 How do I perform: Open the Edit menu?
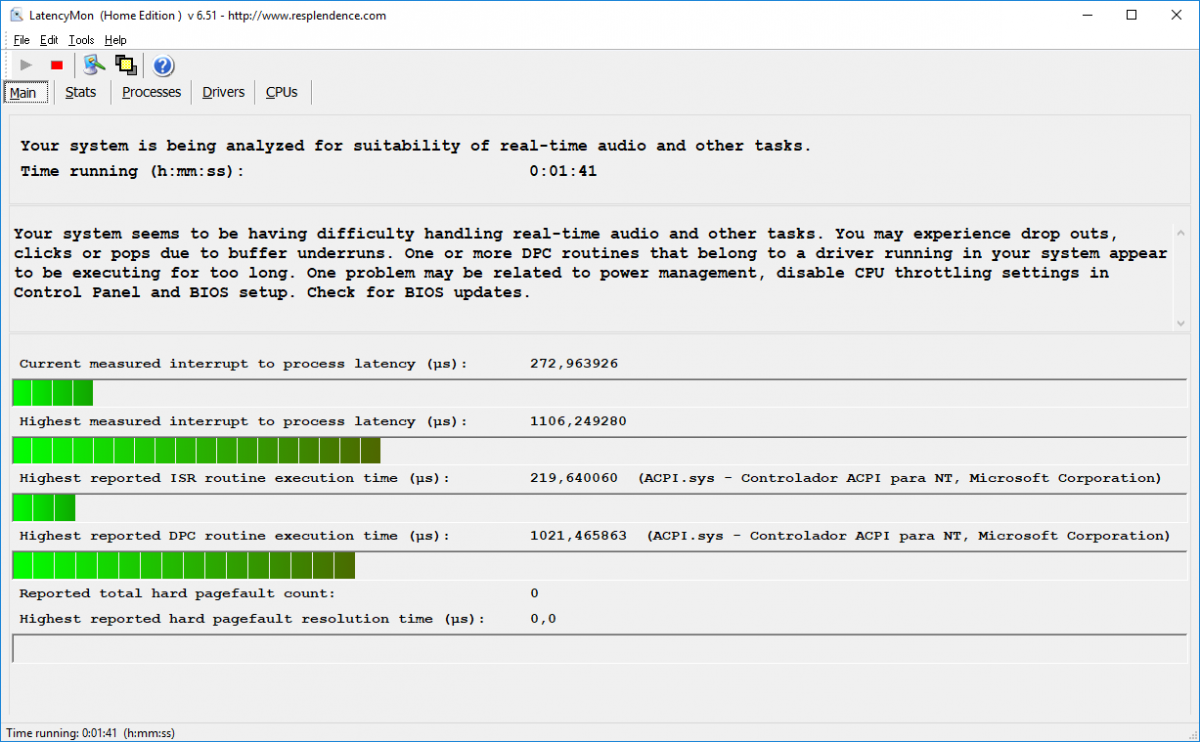(x=49, y=40)
